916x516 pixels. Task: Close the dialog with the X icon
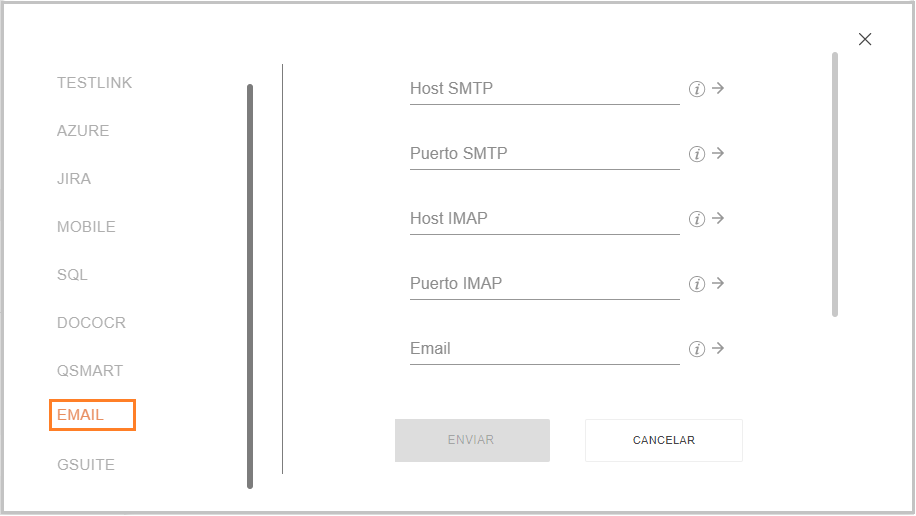pos(865,39)
